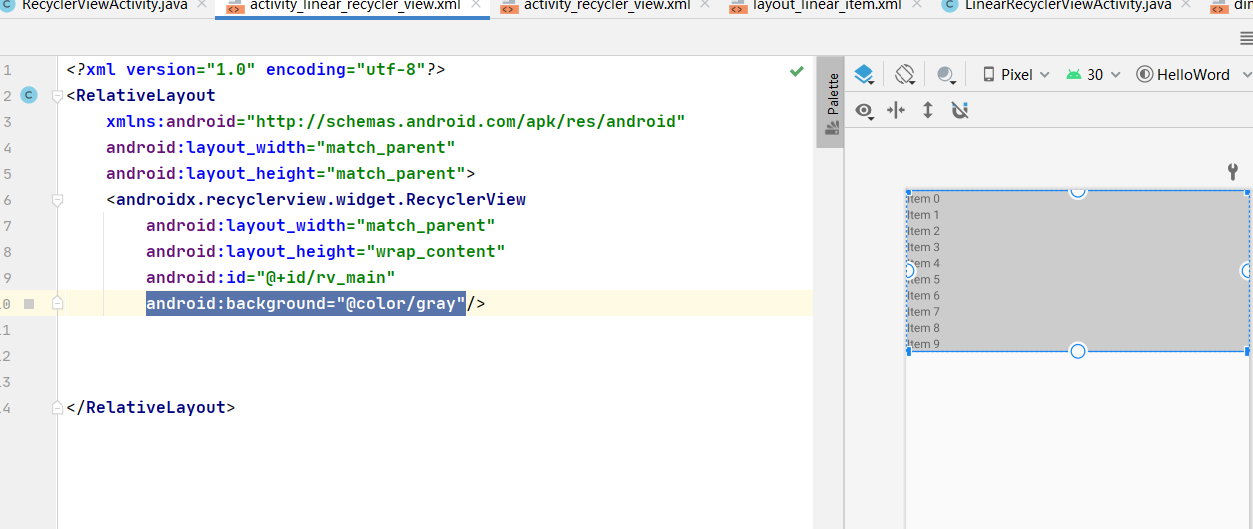Open the hamburger view mode menu
This screenshot has width=1253, height=529.
[x=1245, y=38]
